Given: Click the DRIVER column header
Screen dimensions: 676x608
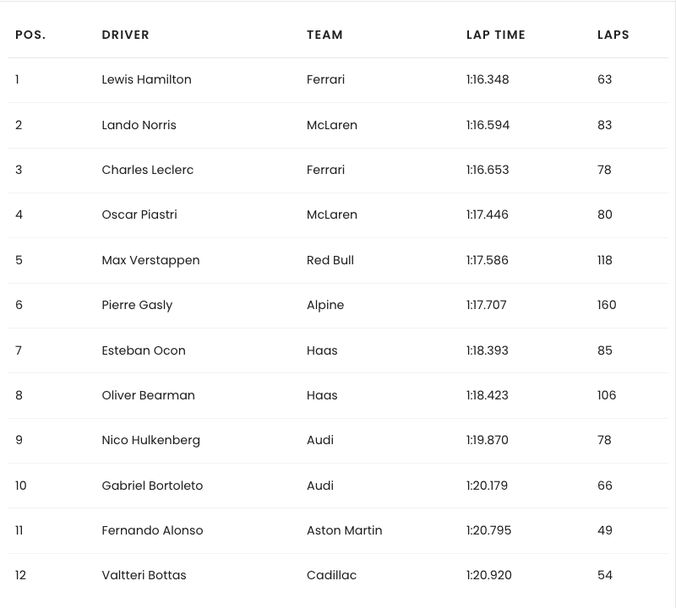Looking at the screenshot, I should click(125, 35).
